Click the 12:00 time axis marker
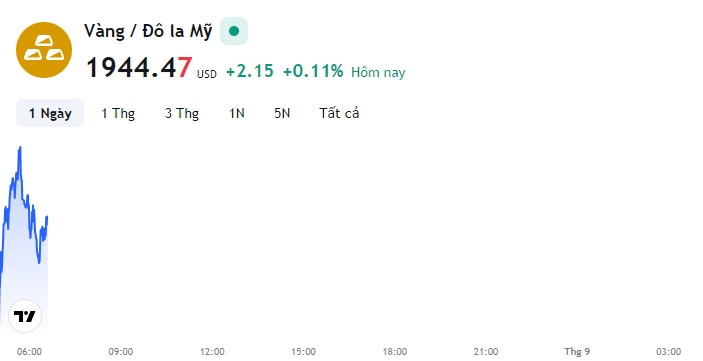703x361 pixels. pos(212,352)
